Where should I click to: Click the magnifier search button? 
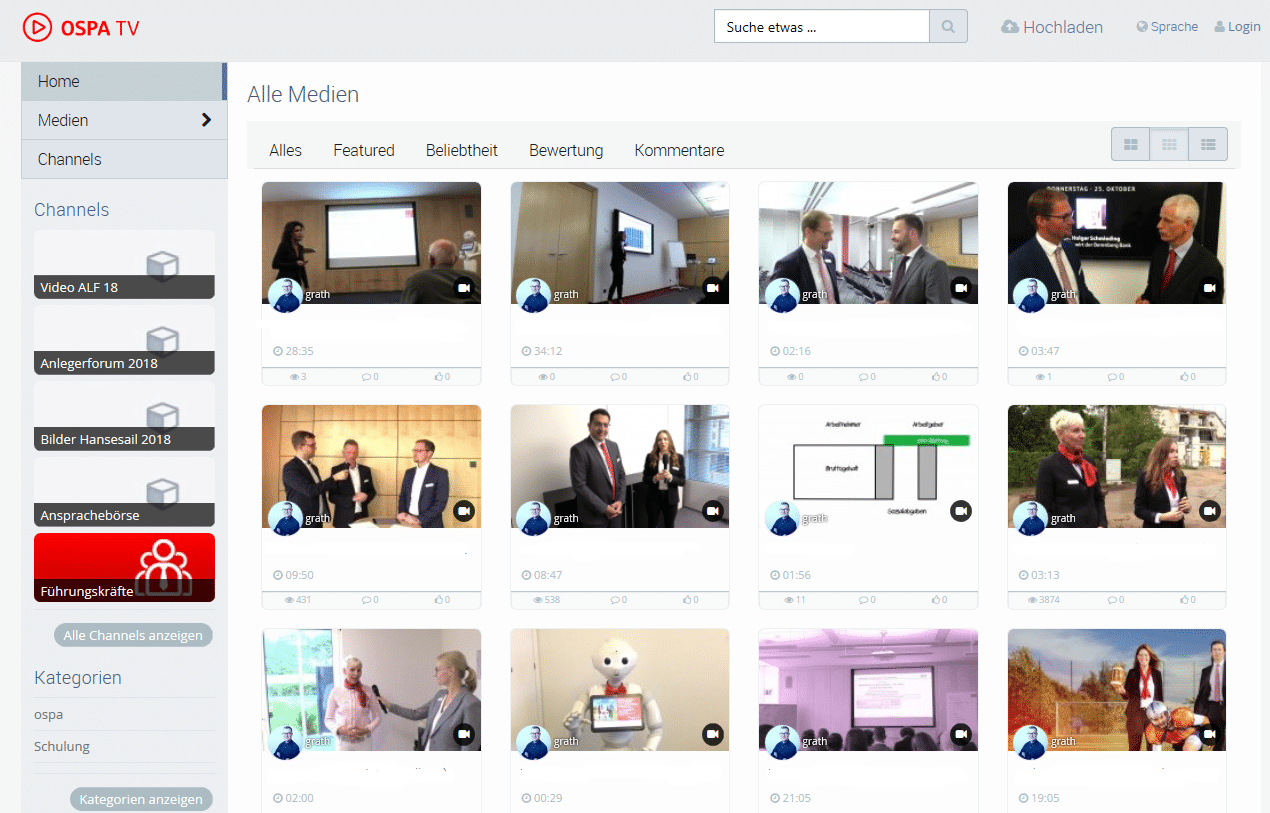click(948, 27)
